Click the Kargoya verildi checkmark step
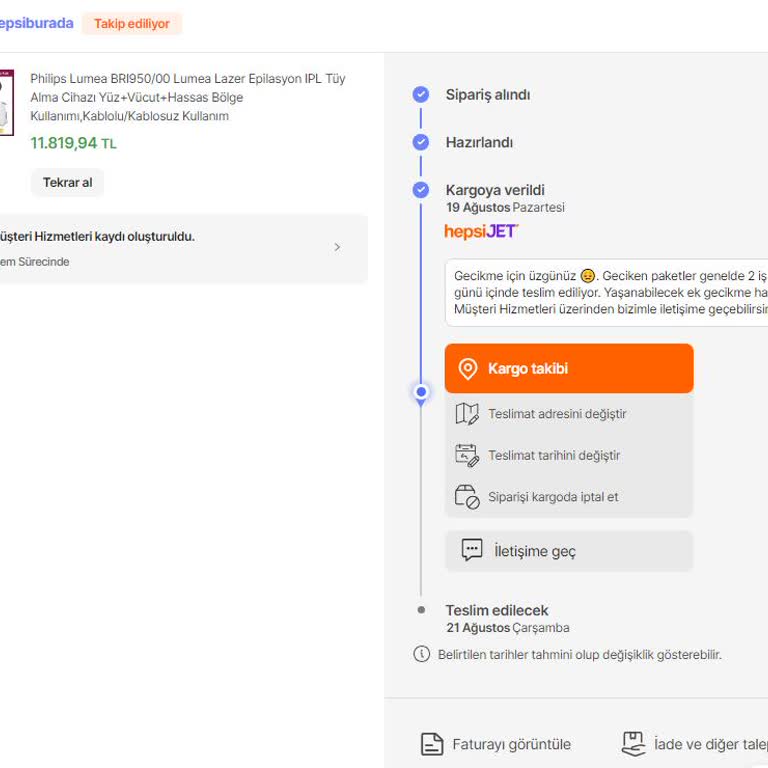 (421, 190)
